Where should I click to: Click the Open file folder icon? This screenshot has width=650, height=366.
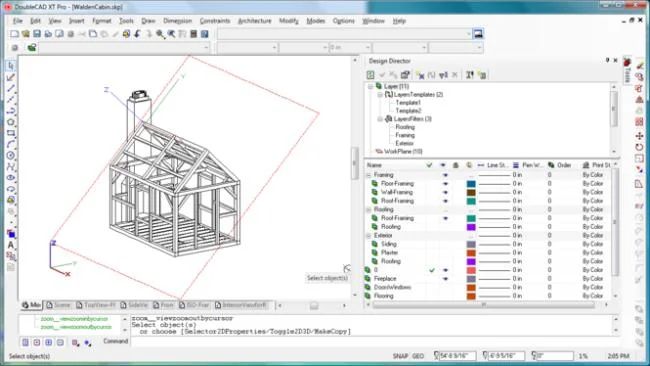pyautogui.click(x=26, y=34)
